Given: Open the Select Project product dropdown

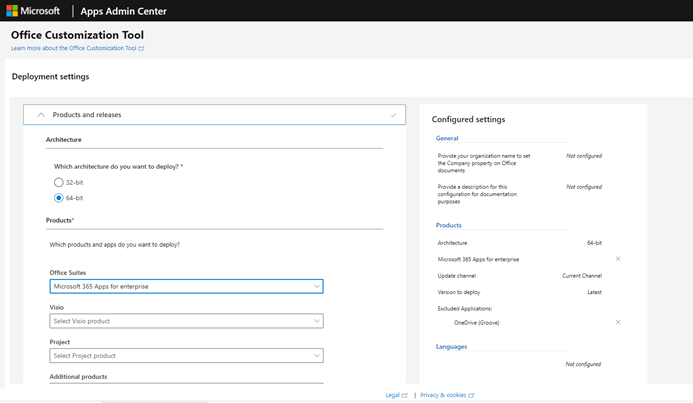Looking at the screenshot, I should (x=186, y=356).
